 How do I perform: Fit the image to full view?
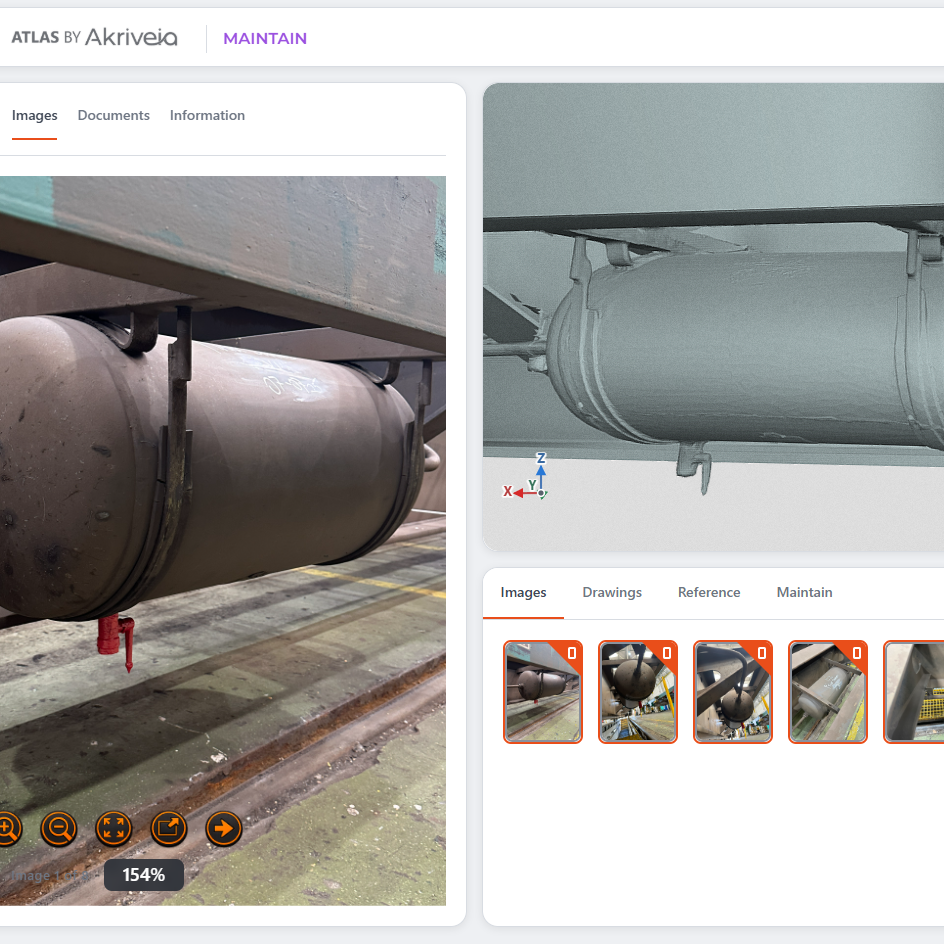tap(114, 828)
